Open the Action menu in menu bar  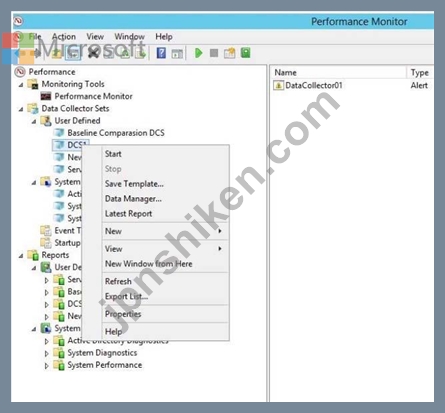(64, 37)
